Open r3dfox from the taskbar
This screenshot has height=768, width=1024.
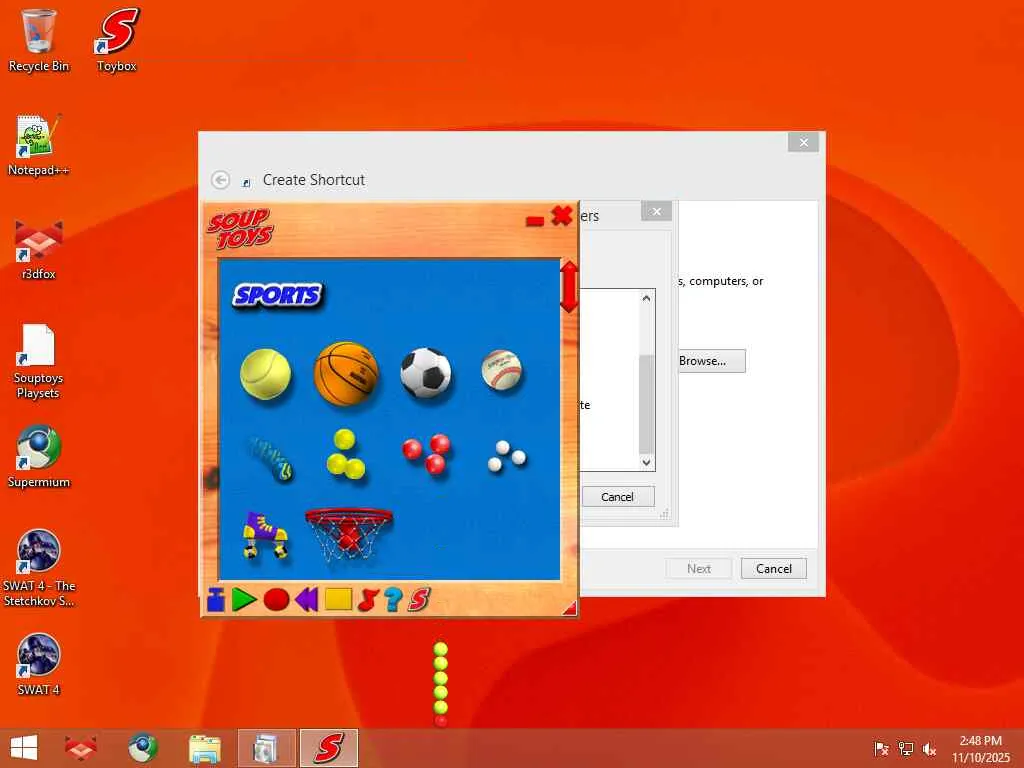coord(81,748)
